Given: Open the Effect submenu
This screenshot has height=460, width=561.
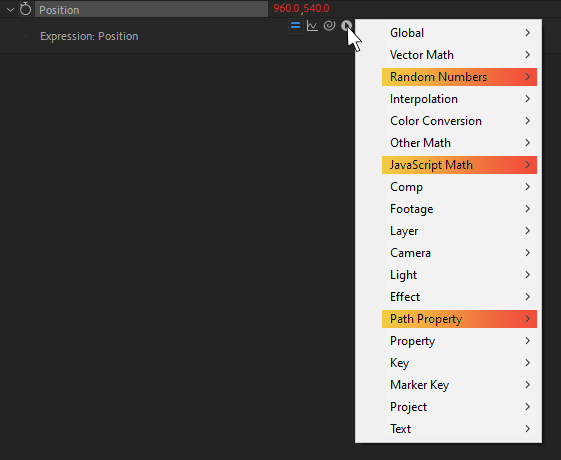Looking at the screenshot, I should [459, 297].
